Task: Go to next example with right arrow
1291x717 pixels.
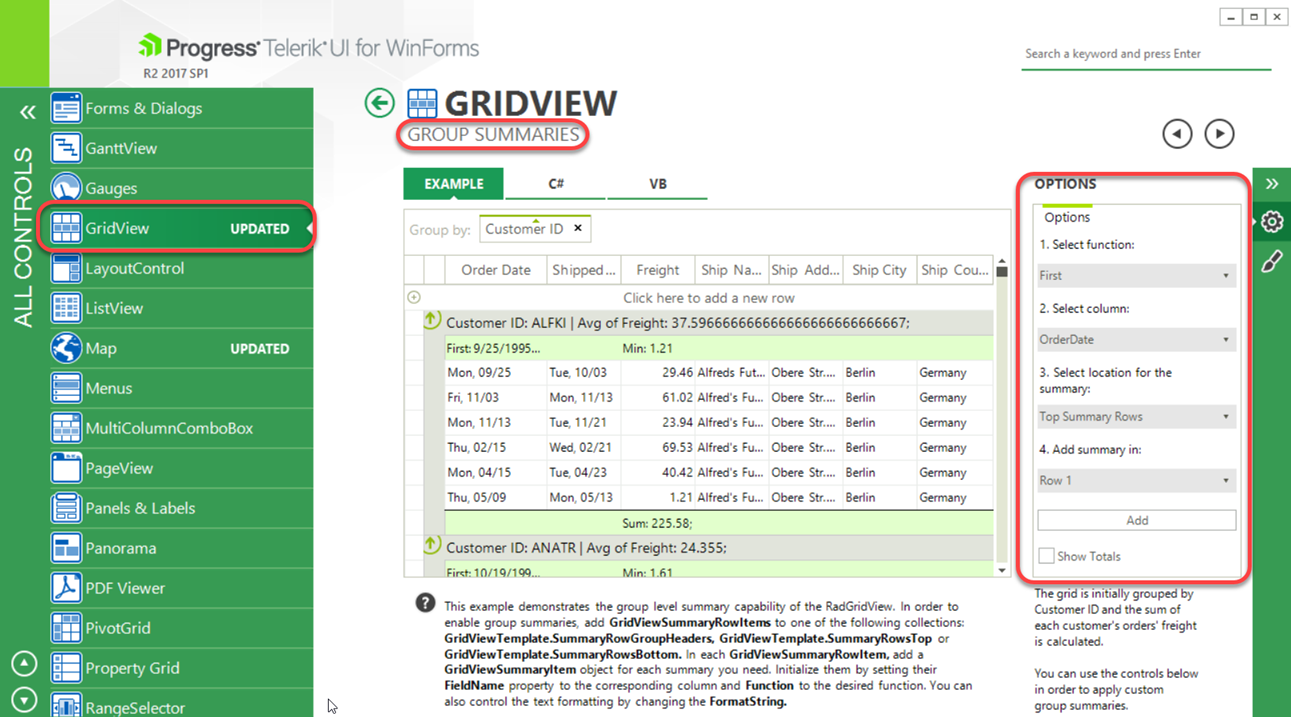Action: click(1219, 133)
